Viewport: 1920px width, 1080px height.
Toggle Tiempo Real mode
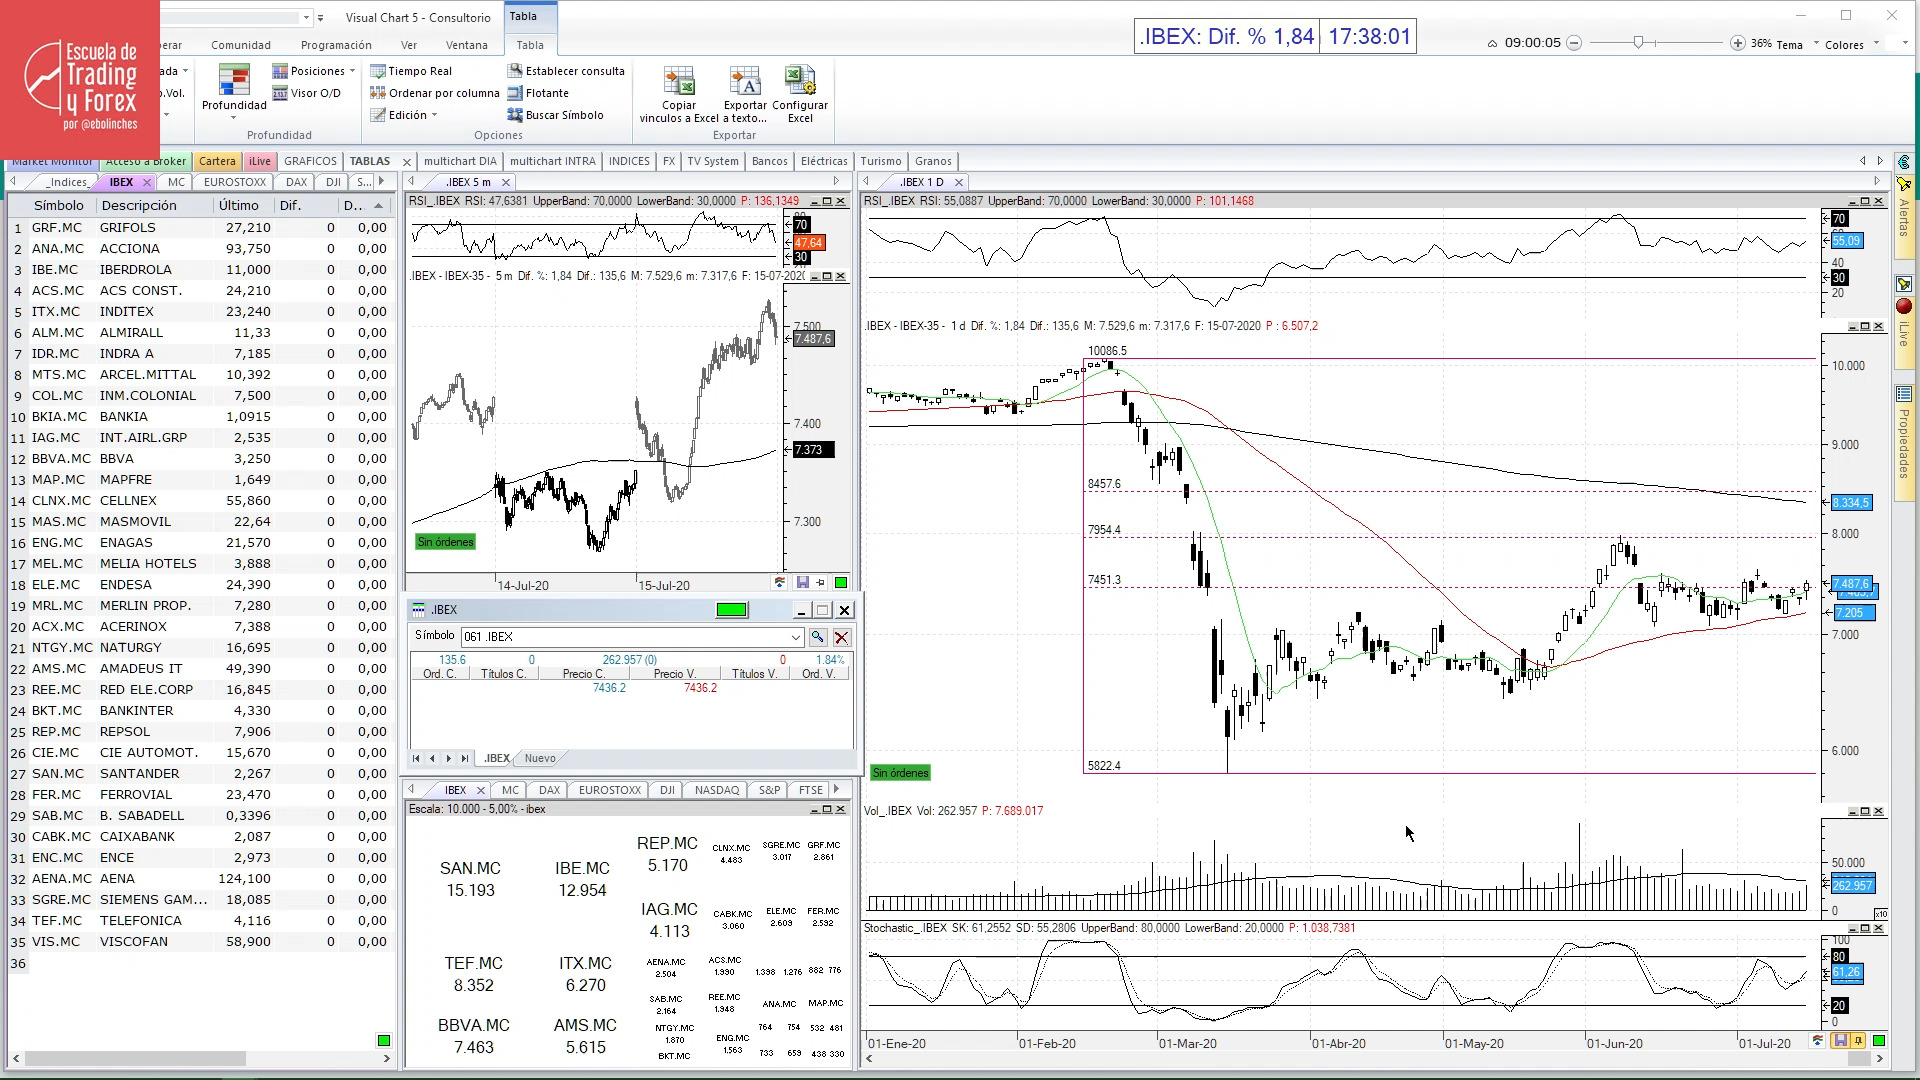pyautogui.click(x=411, y=71)
